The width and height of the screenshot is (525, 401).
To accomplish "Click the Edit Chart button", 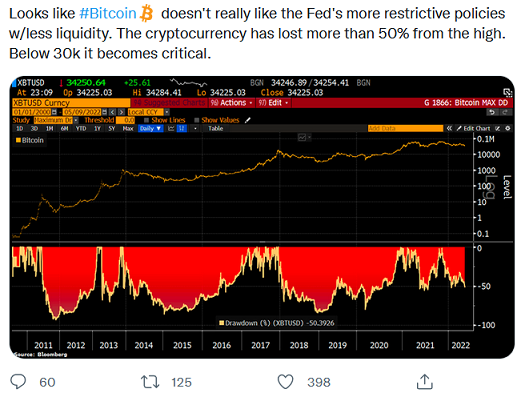I will click(x=473, y=128).
